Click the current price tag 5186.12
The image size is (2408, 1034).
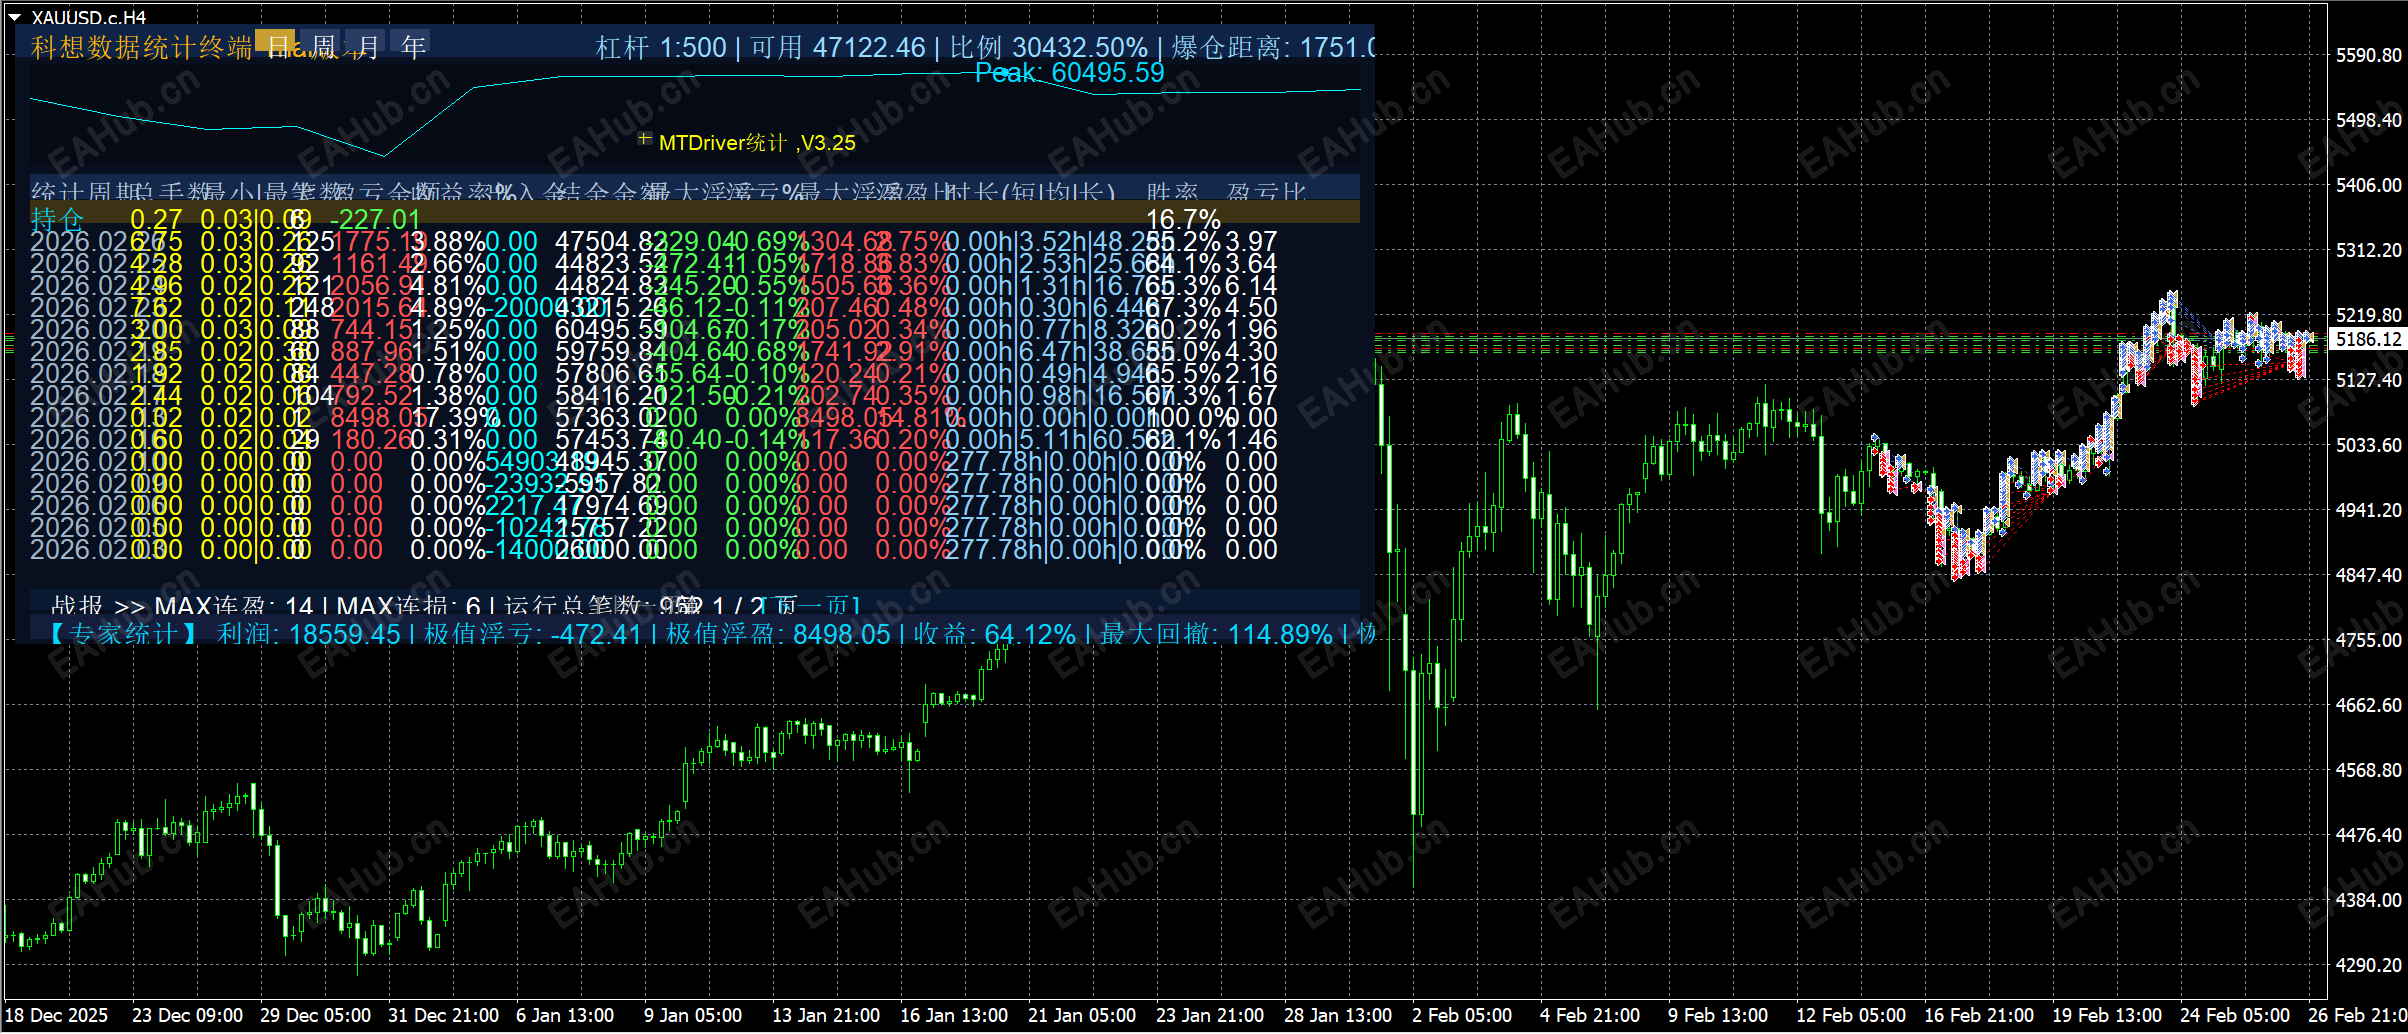point(2367,339)
